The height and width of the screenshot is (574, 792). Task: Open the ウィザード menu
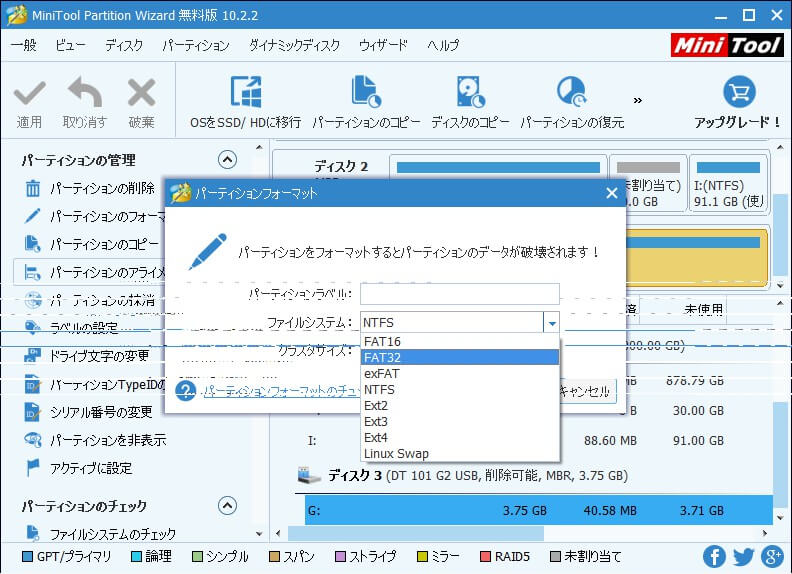point(383,45)
